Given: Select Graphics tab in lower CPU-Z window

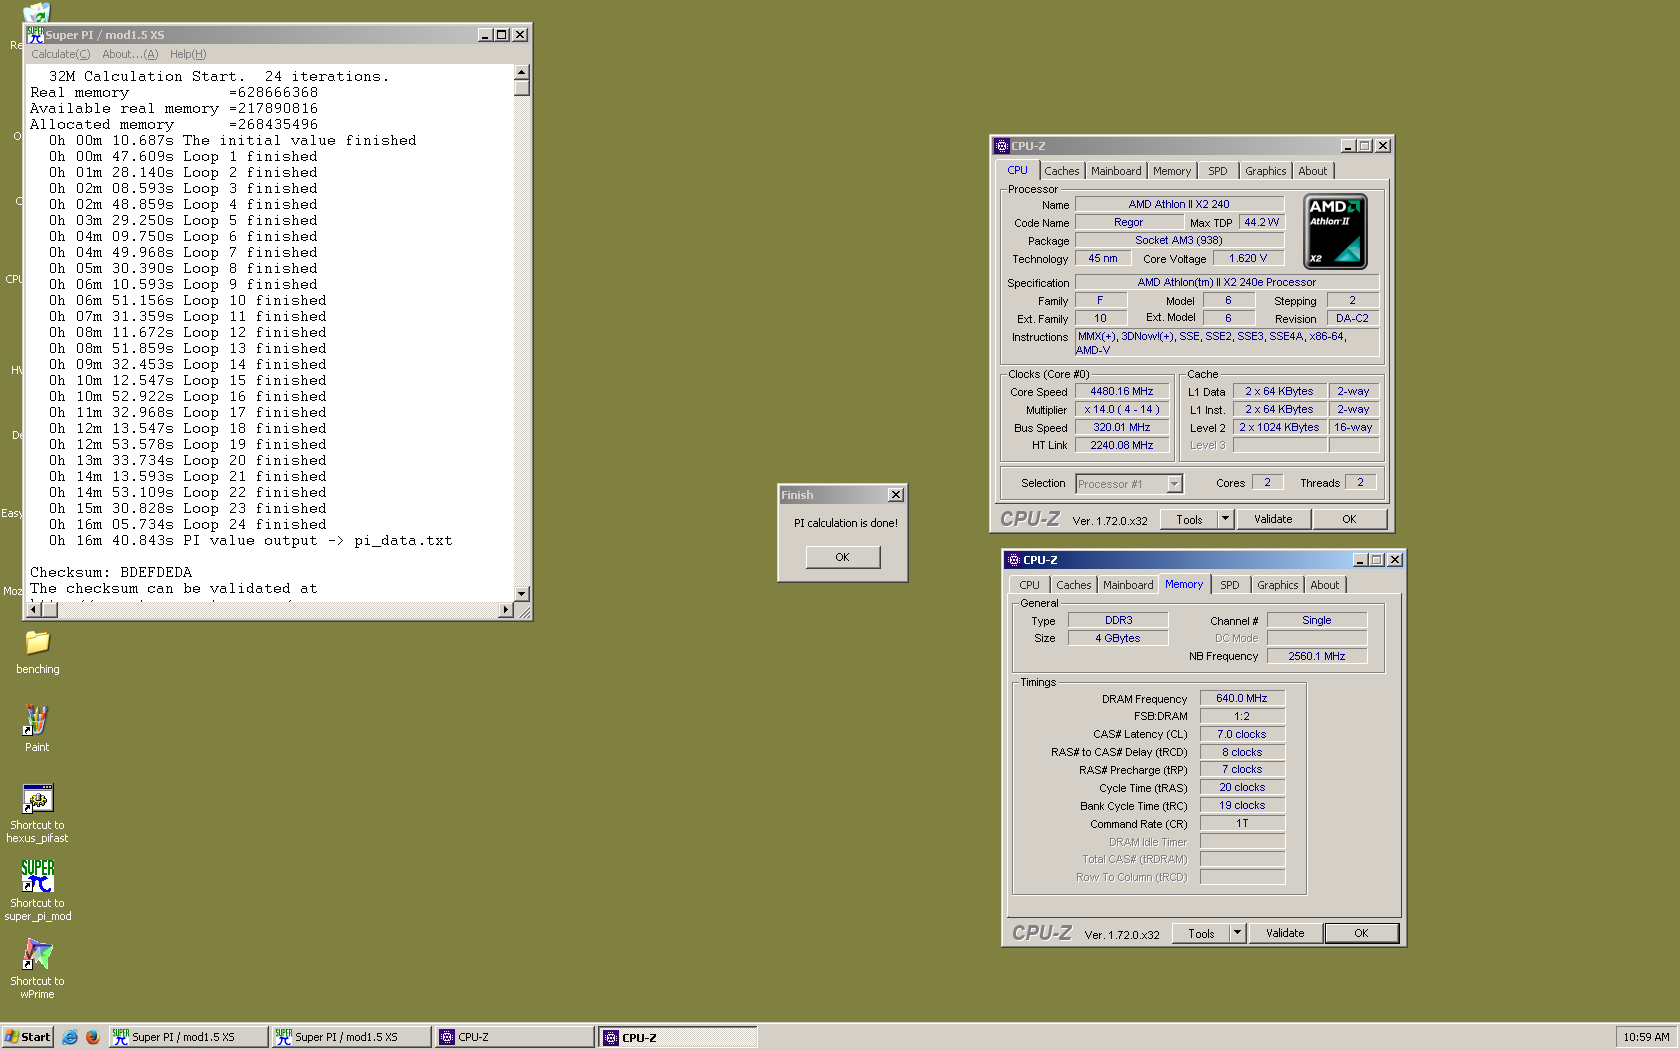Looking at the screenshot, I should [1278, 585].
